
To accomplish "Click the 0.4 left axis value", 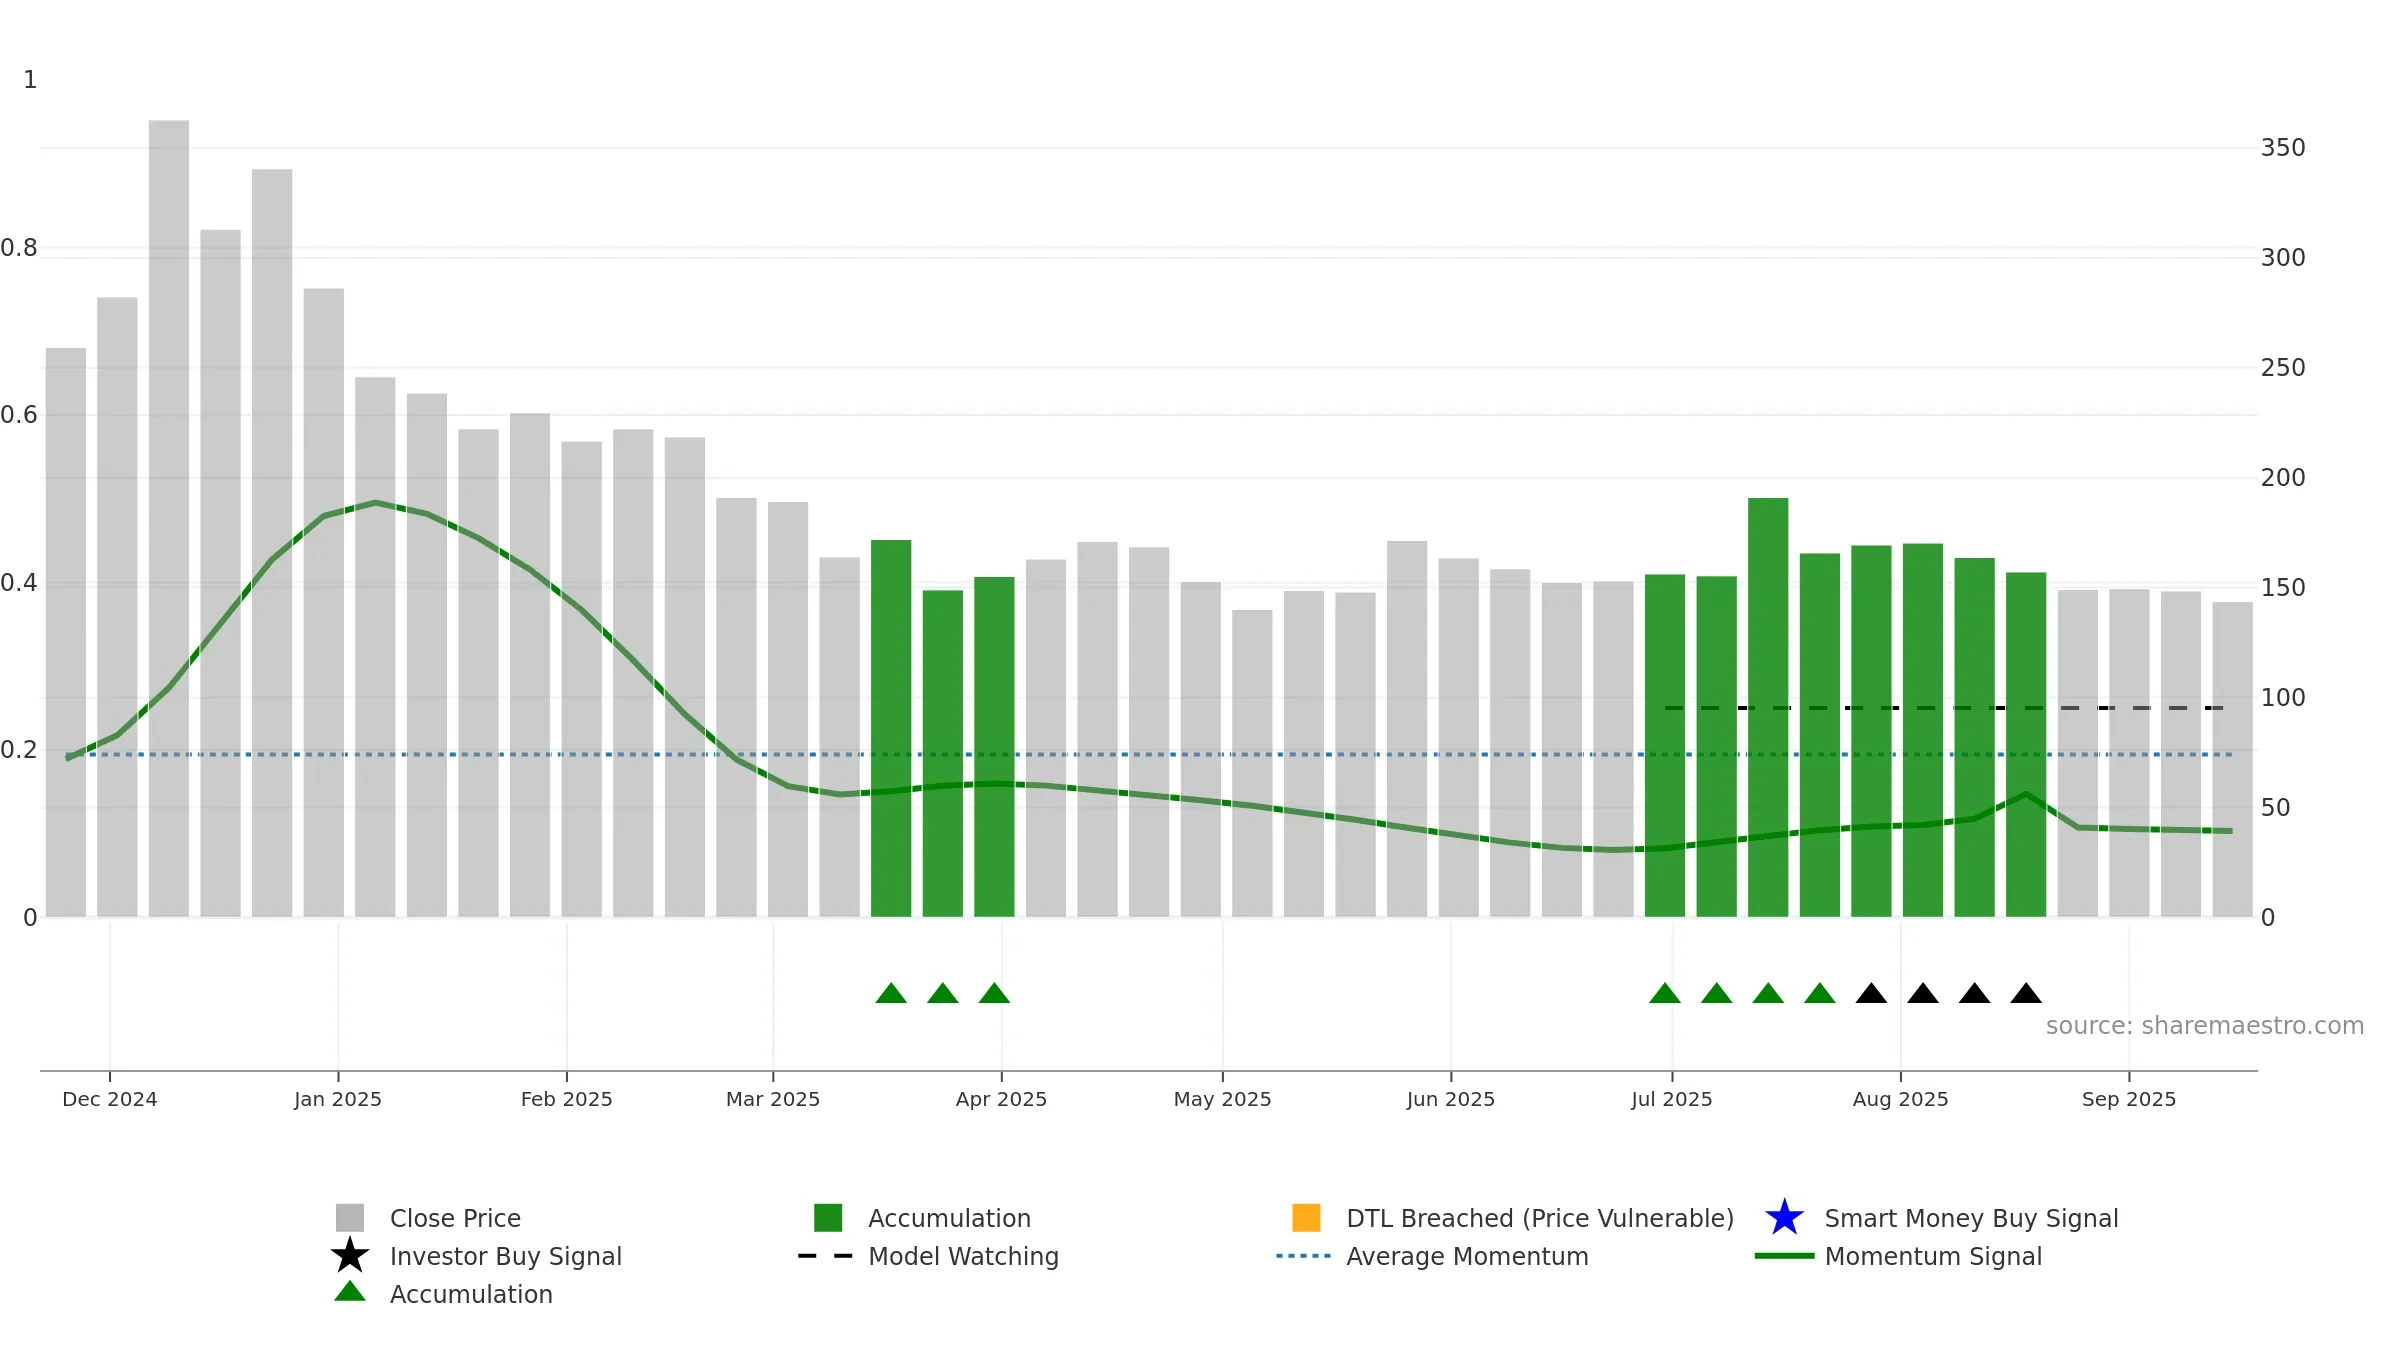I will pyautogui.click(x=19, y=583).
